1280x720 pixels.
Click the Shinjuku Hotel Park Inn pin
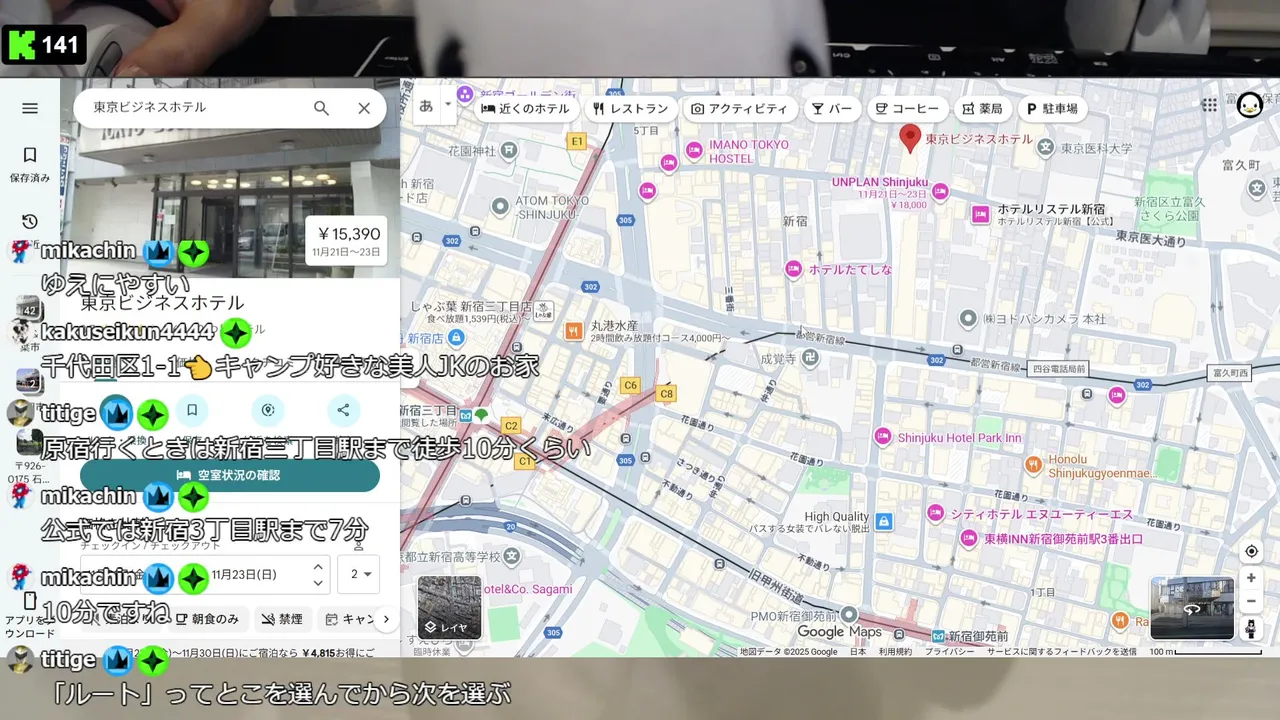[x=882, y=436]
